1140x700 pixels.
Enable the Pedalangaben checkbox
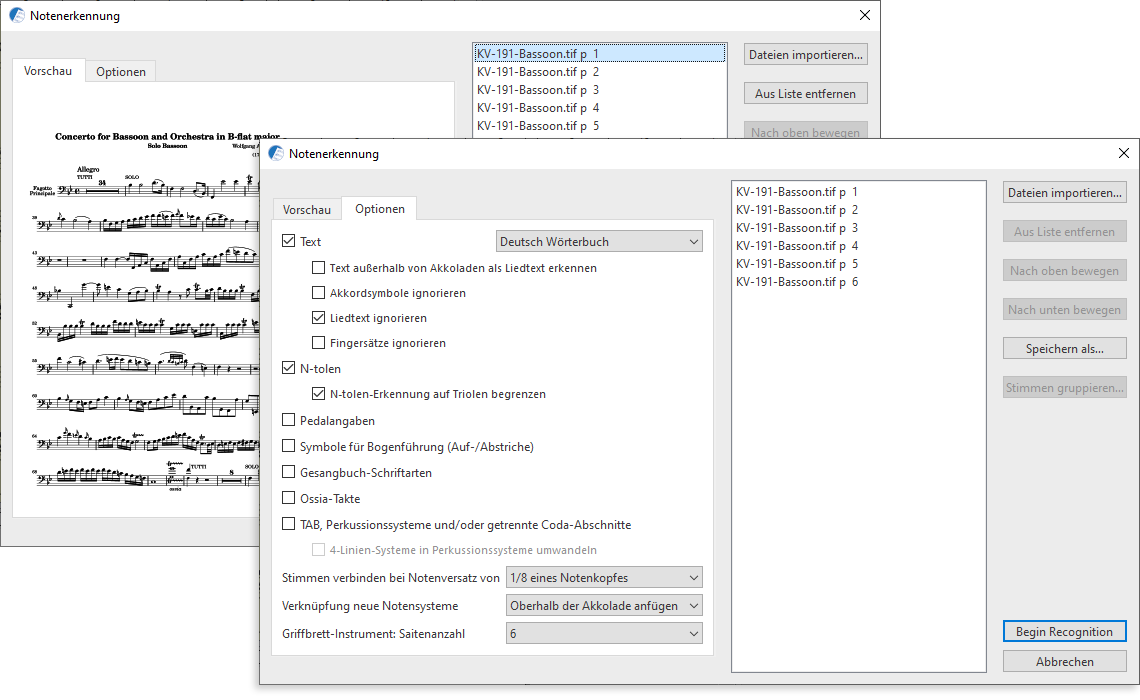point(289,421)
